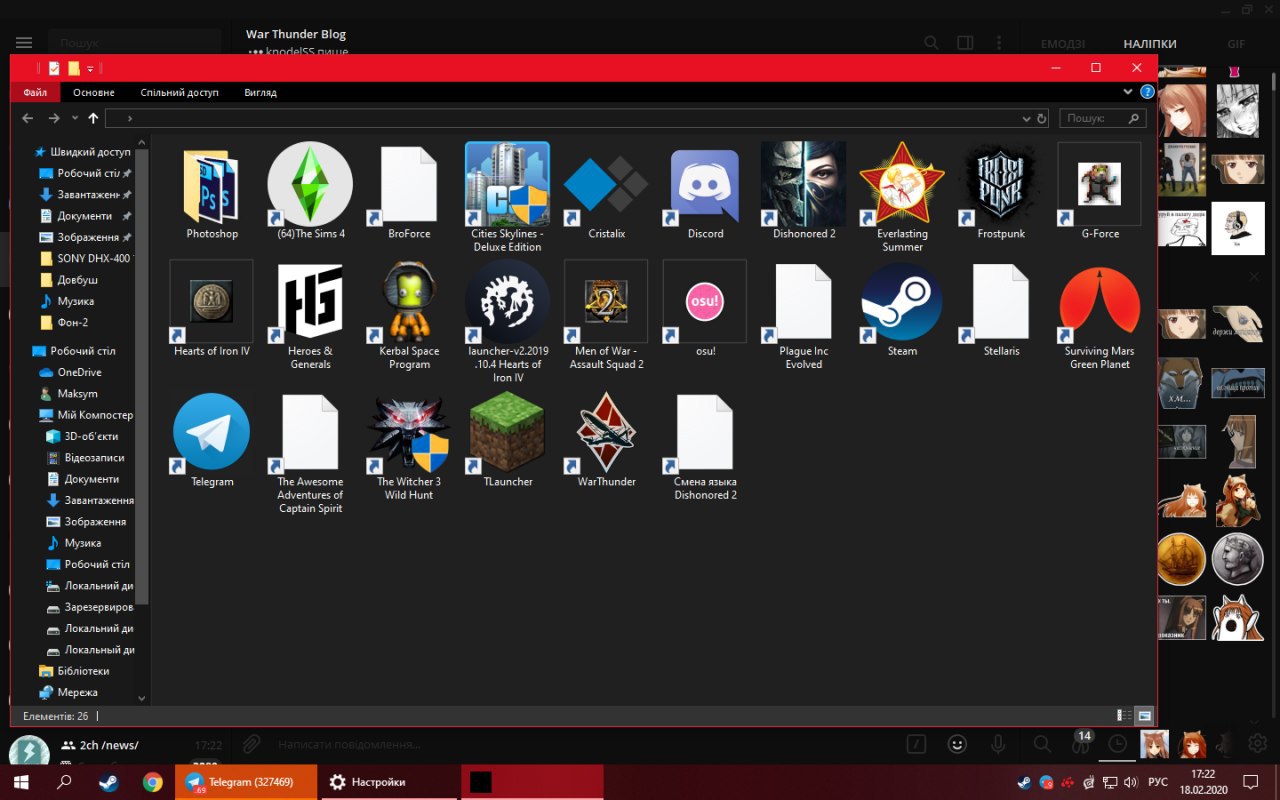Open OneDrive in navigation pane
The width and height of the screenshot is (1280, 800).
pyautogui.click(x=72, y=372)
